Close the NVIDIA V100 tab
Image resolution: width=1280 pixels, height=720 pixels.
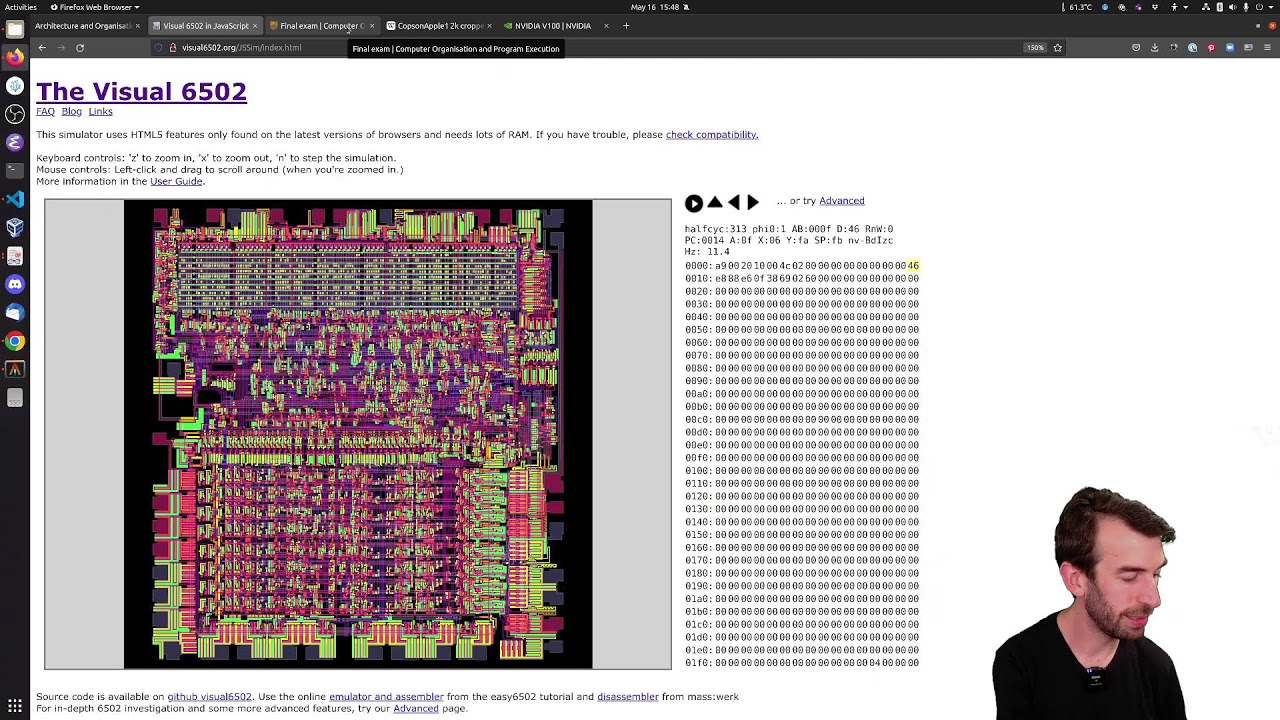point(606,25)
